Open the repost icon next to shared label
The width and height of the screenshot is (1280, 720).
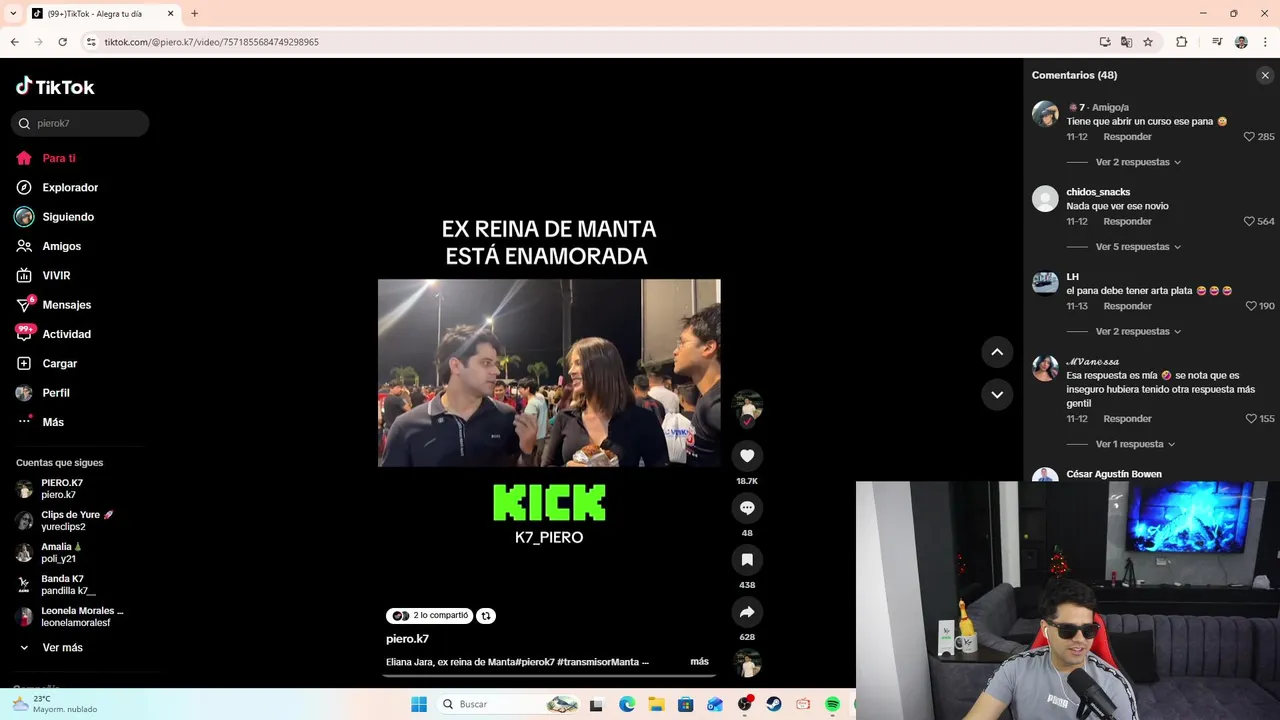tap(486, 616)
